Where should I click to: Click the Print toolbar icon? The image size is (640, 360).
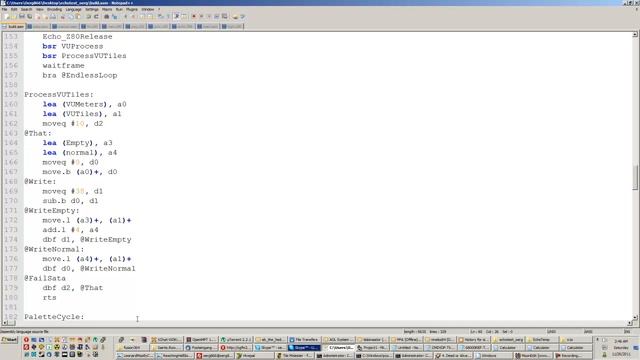pyautogui.click(x=53, y=16)
